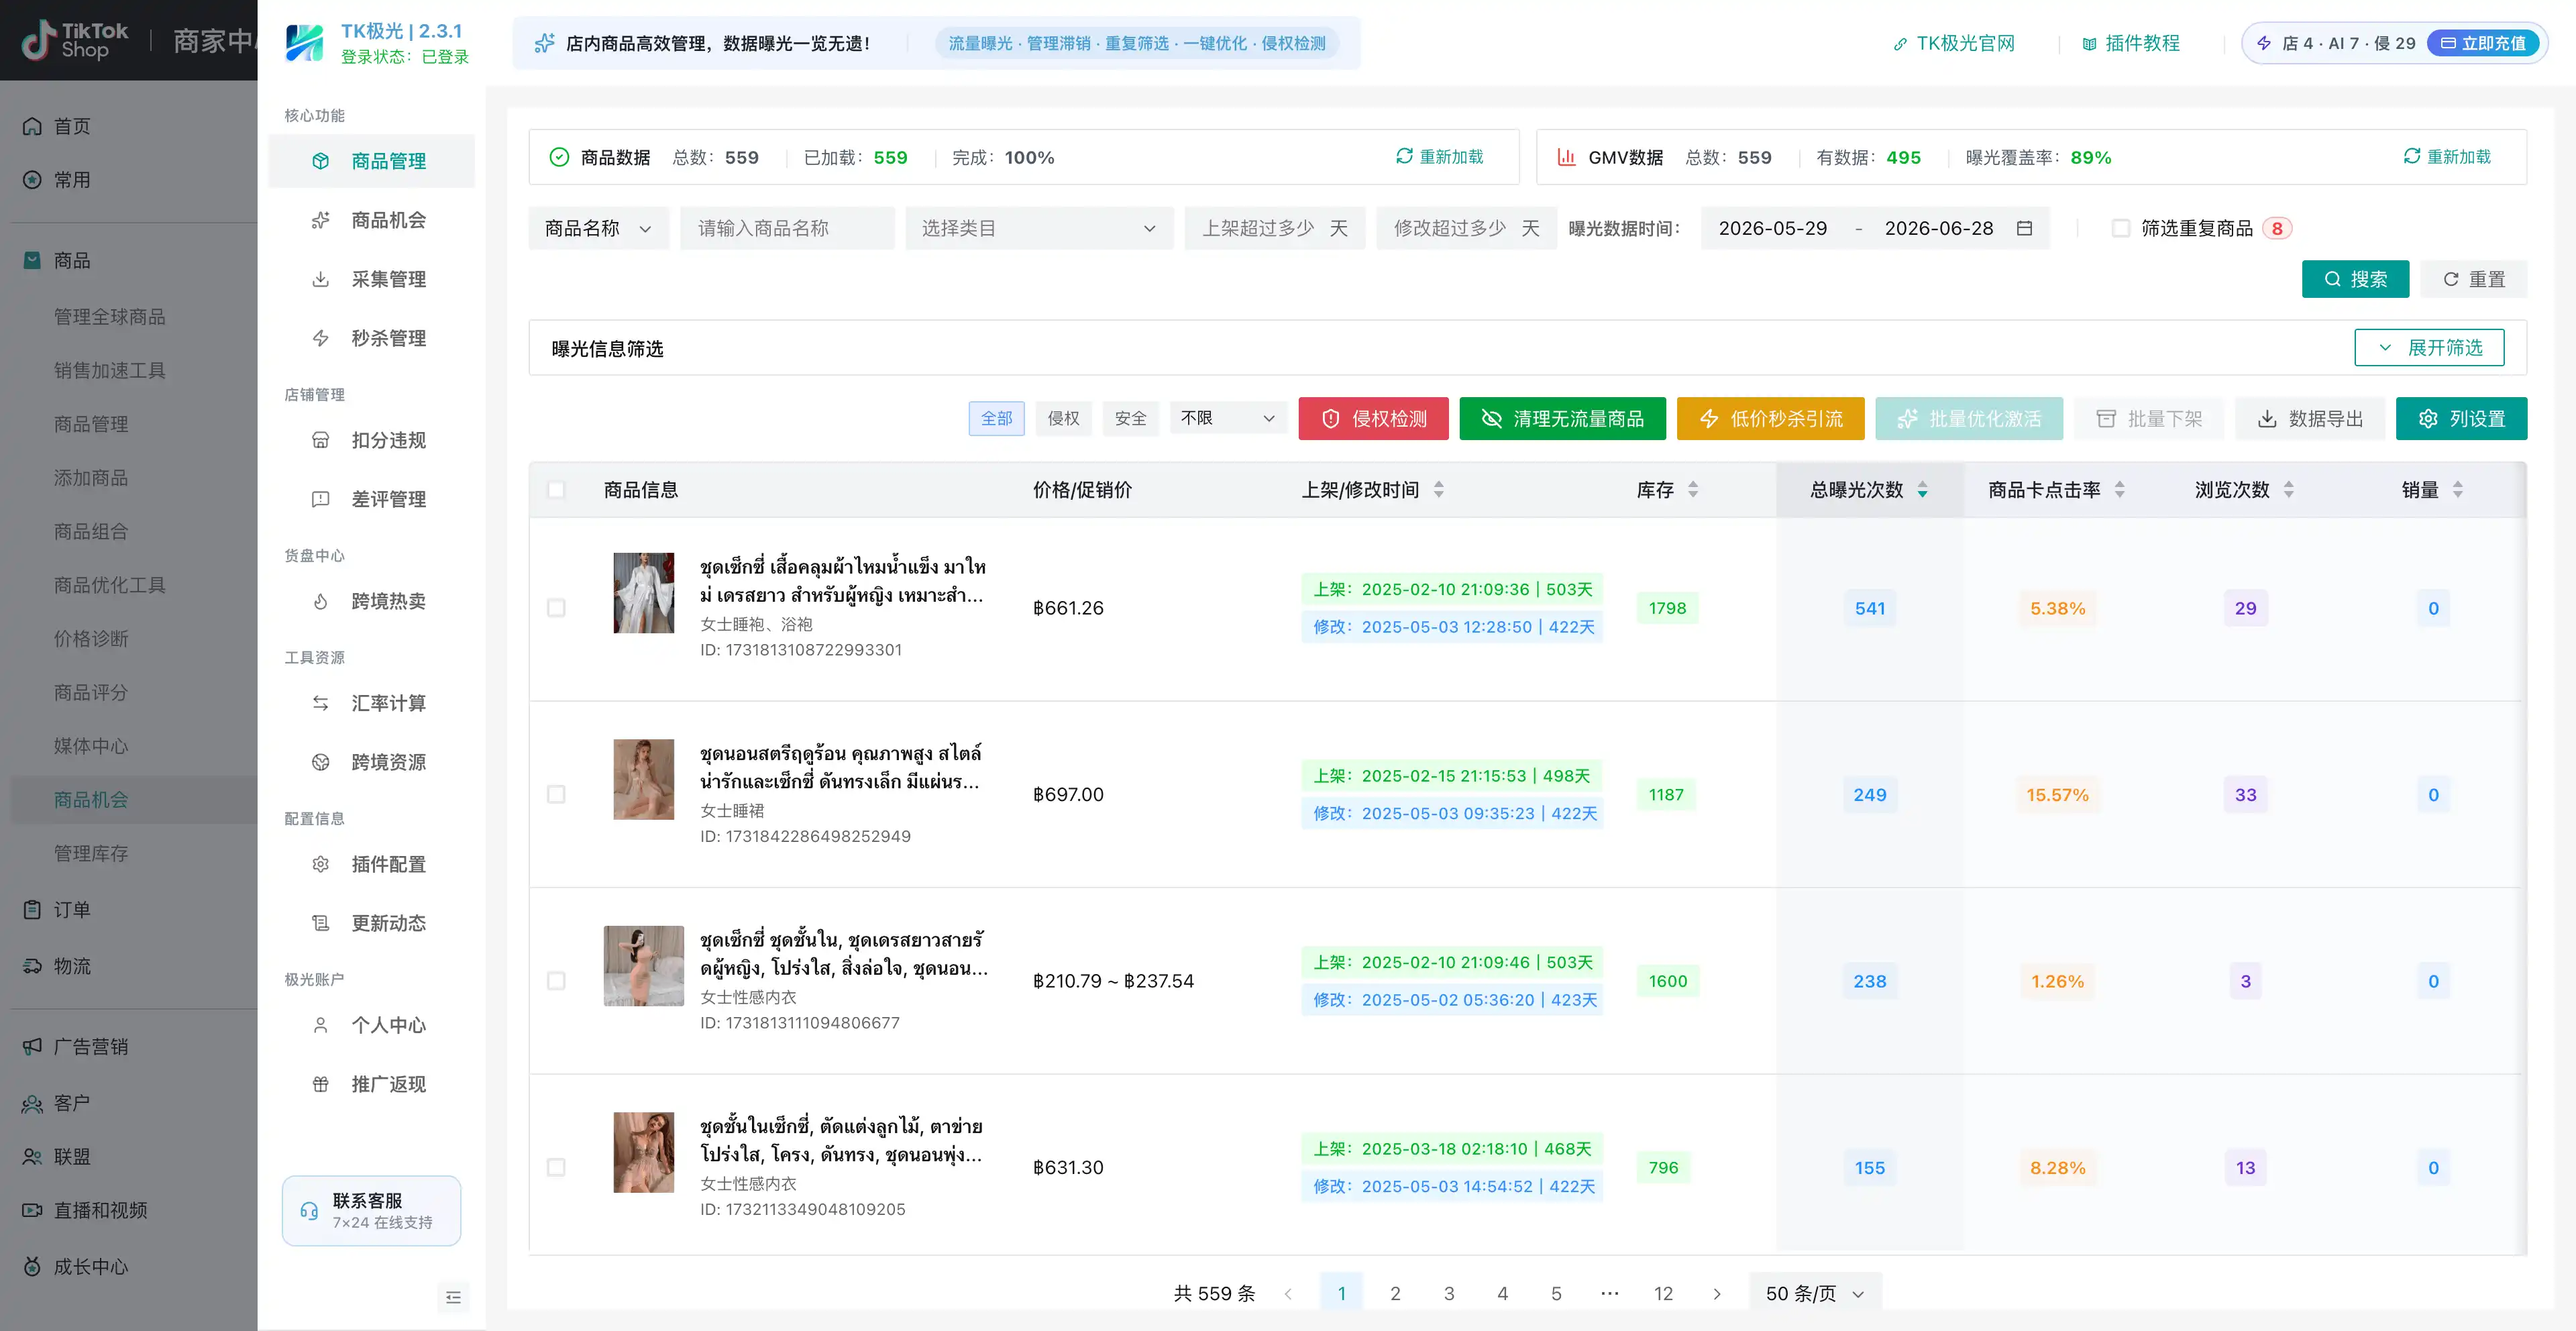
Task: Click the TikTok Shop logo
Action: point(76,40)
